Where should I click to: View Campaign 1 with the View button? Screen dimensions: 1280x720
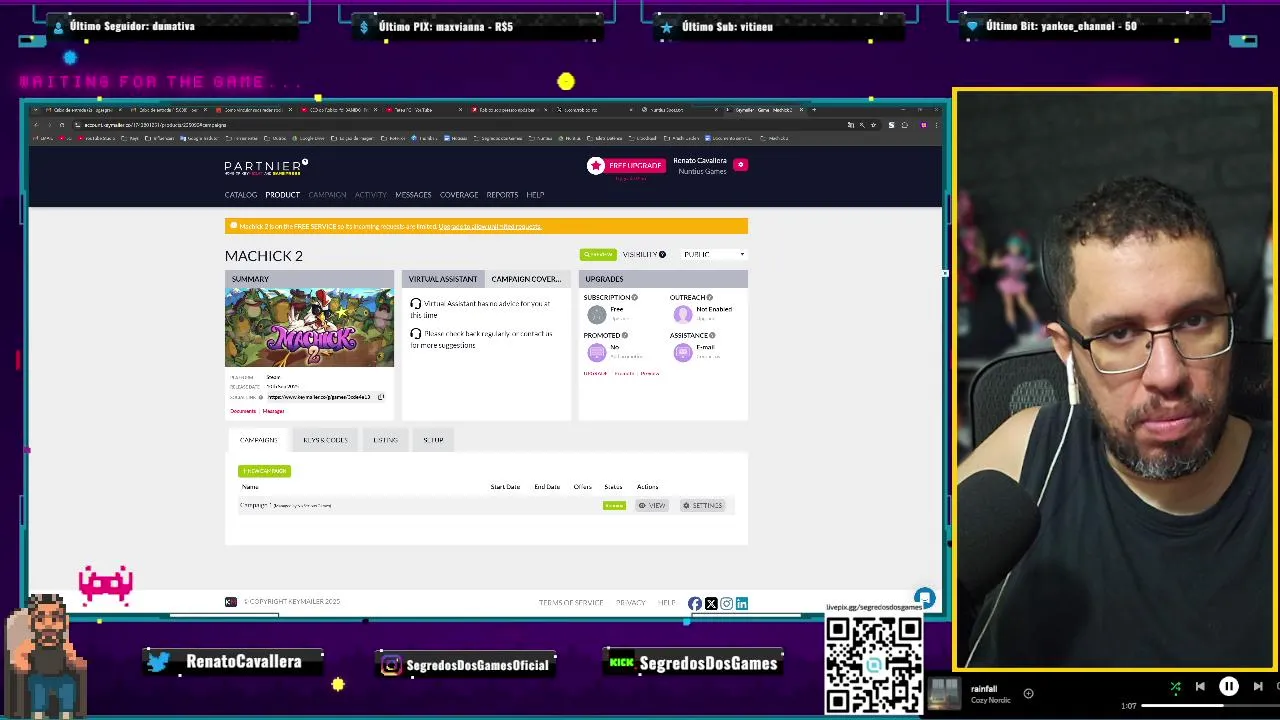pyautogui.click(x=652, y=505)
